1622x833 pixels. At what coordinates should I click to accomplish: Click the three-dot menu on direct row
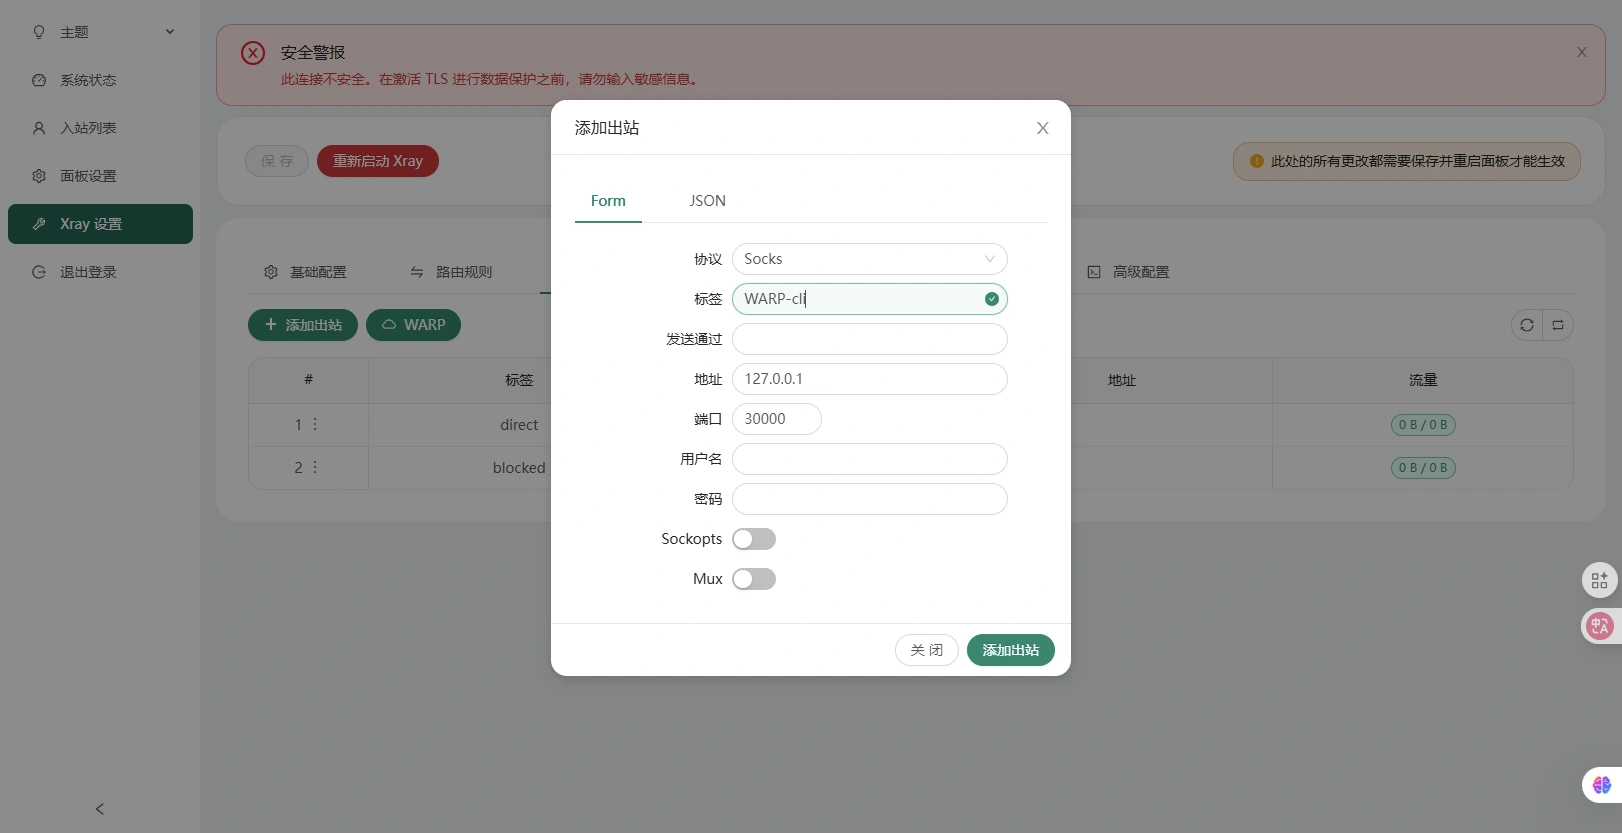click(x=315, y=425)
